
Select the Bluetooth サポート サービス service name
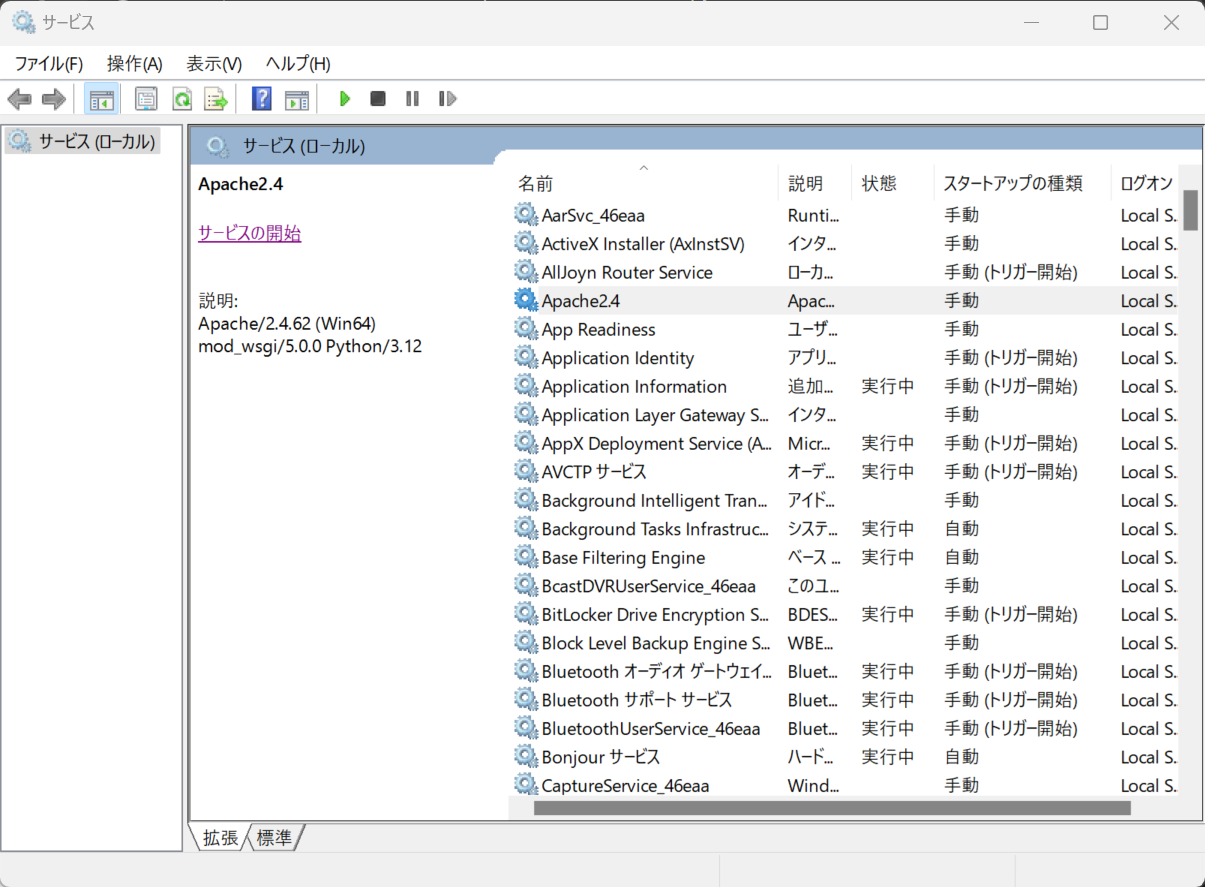[x=637, y=699]
